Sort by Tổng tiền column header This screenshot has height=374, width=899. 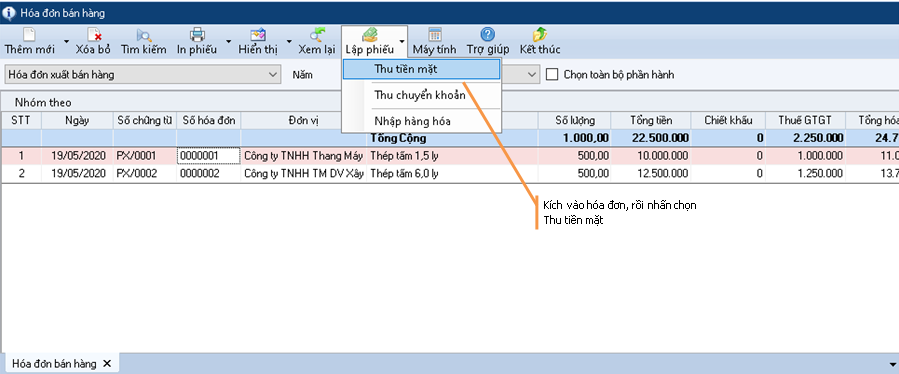[651, 120]
